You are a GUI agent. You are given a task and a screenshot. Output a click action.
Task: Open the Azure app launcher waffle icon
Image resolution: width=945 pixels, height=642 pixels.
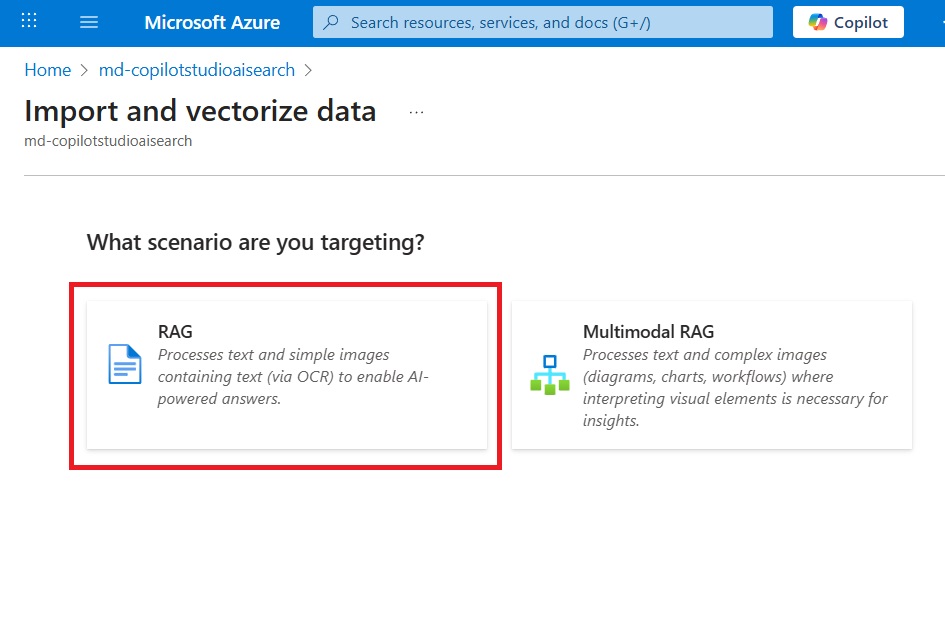[29, 22]
